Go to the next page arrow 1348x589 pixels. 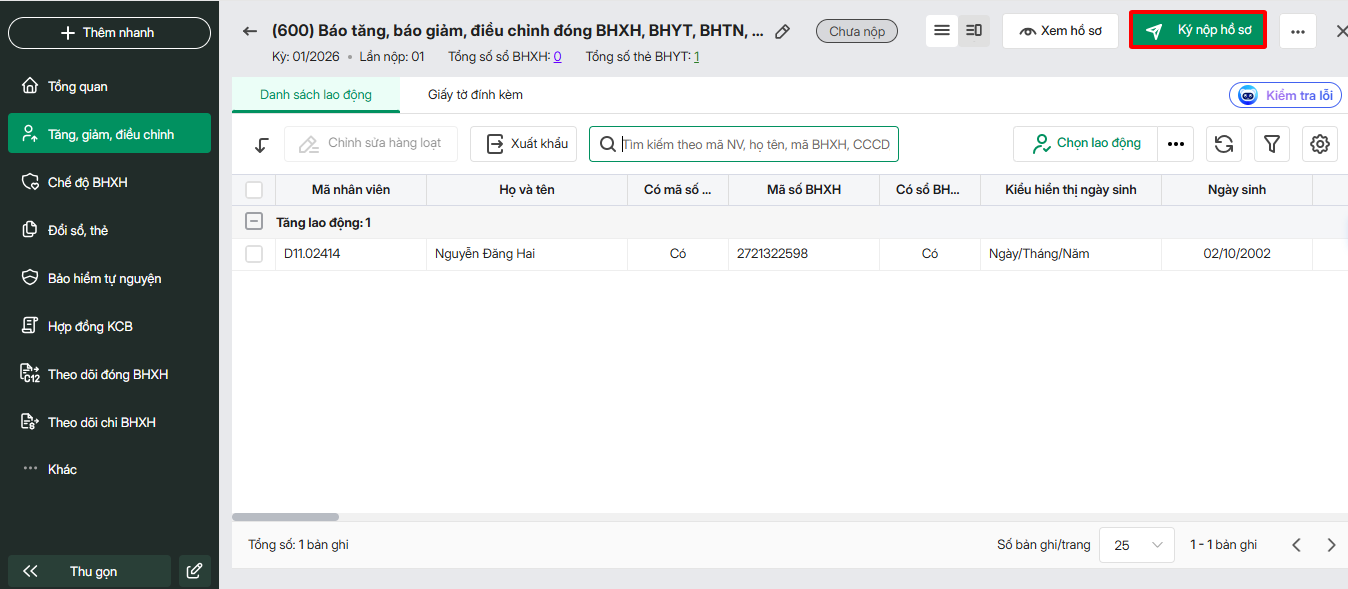point(1331,545)
